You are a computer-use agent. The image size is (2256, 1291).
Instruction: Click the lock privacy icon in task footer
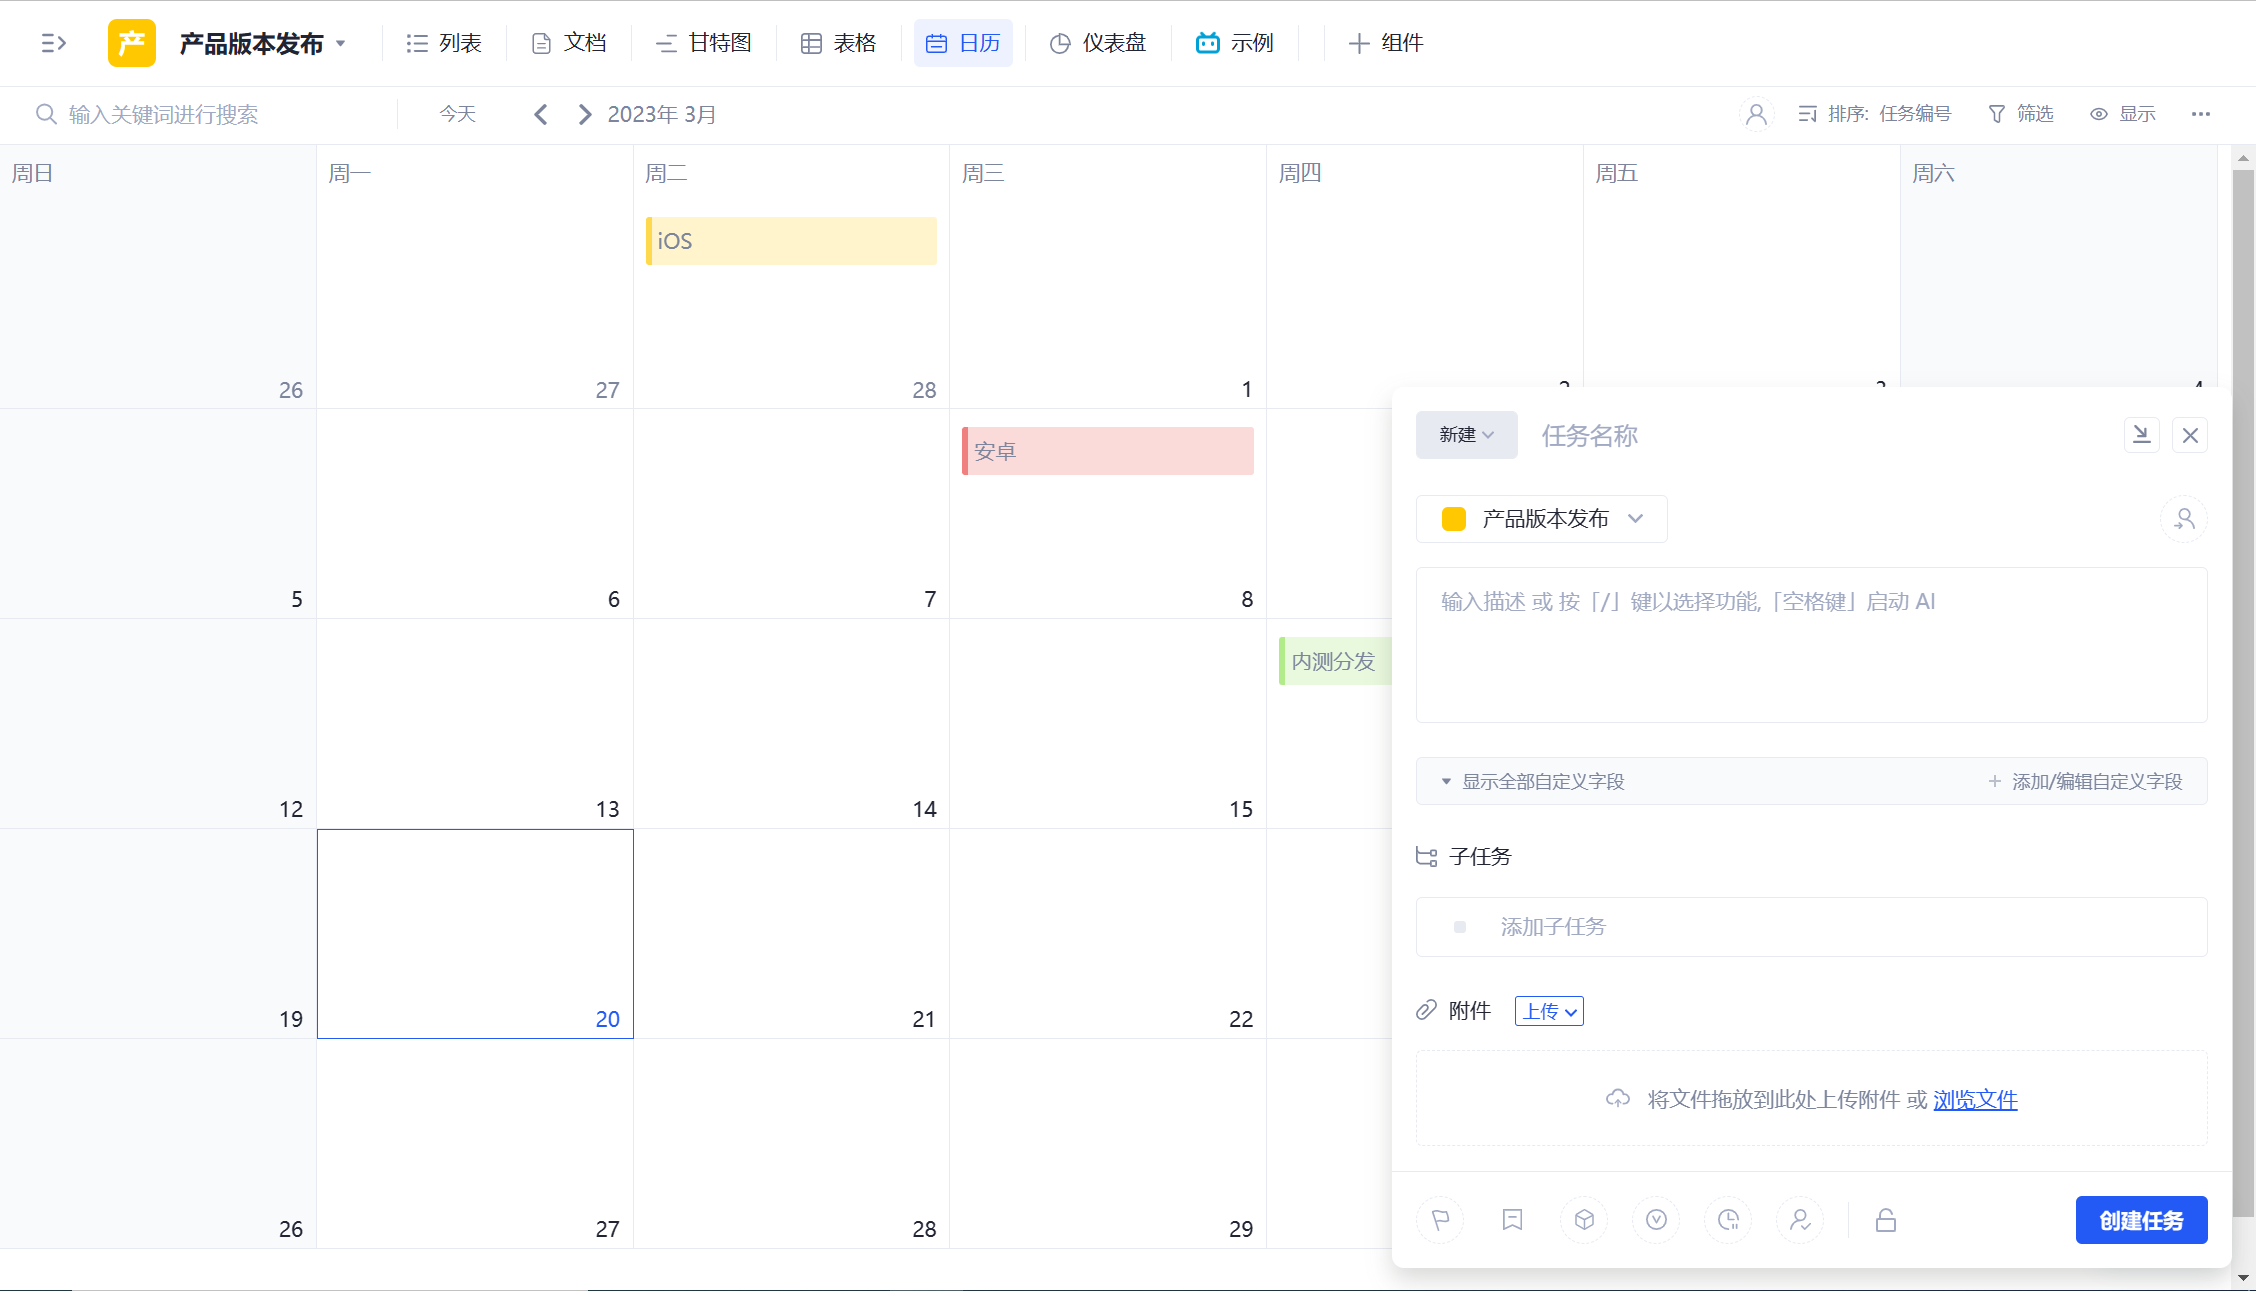(x=1886, y=1220)
